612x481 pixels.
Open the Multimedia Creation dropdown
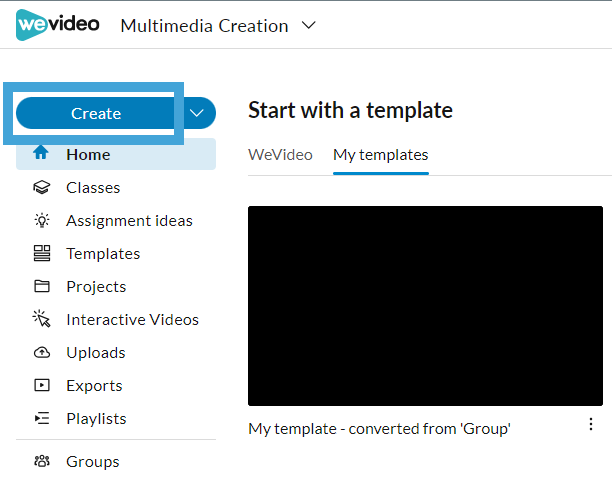click(x=218, y=26)
